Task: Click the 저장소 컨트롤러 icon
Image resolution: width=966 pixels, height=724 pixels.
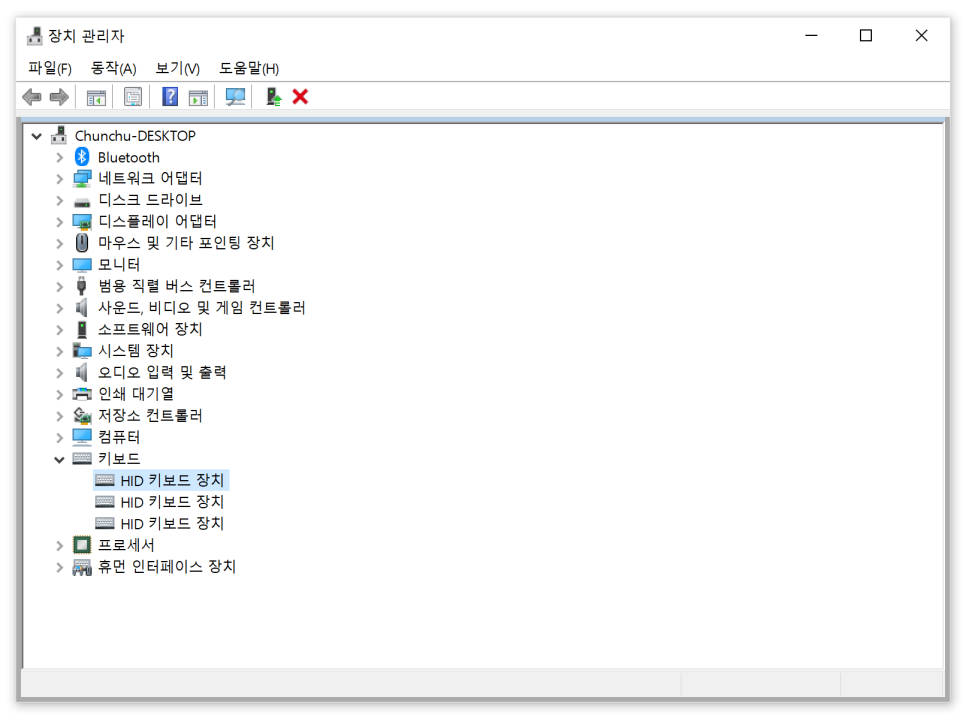Action: [82, 415]
